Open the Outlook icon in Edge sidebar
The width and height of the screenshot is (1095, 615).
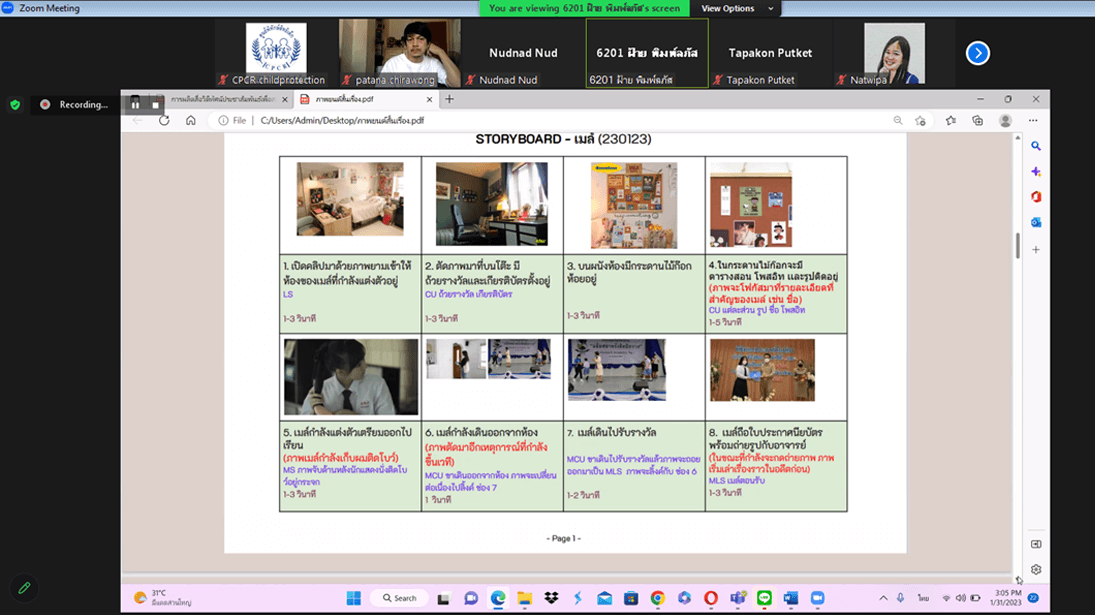point(1036,222)
